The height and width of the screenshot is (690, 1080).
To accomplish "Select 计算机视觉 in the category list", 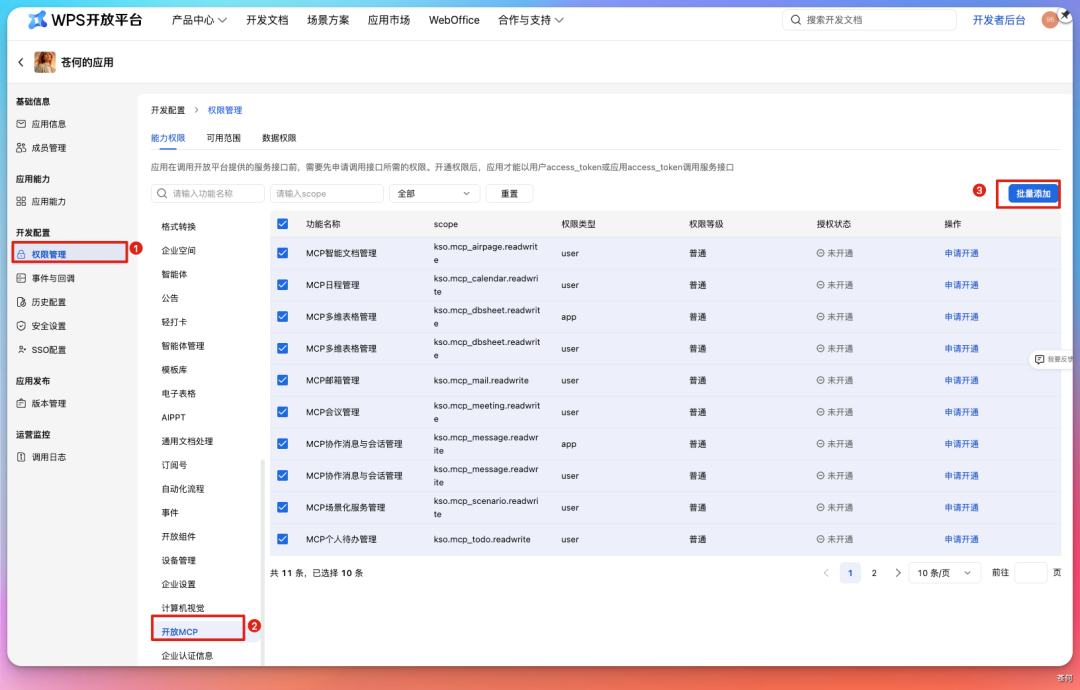I will pos(183,608).
